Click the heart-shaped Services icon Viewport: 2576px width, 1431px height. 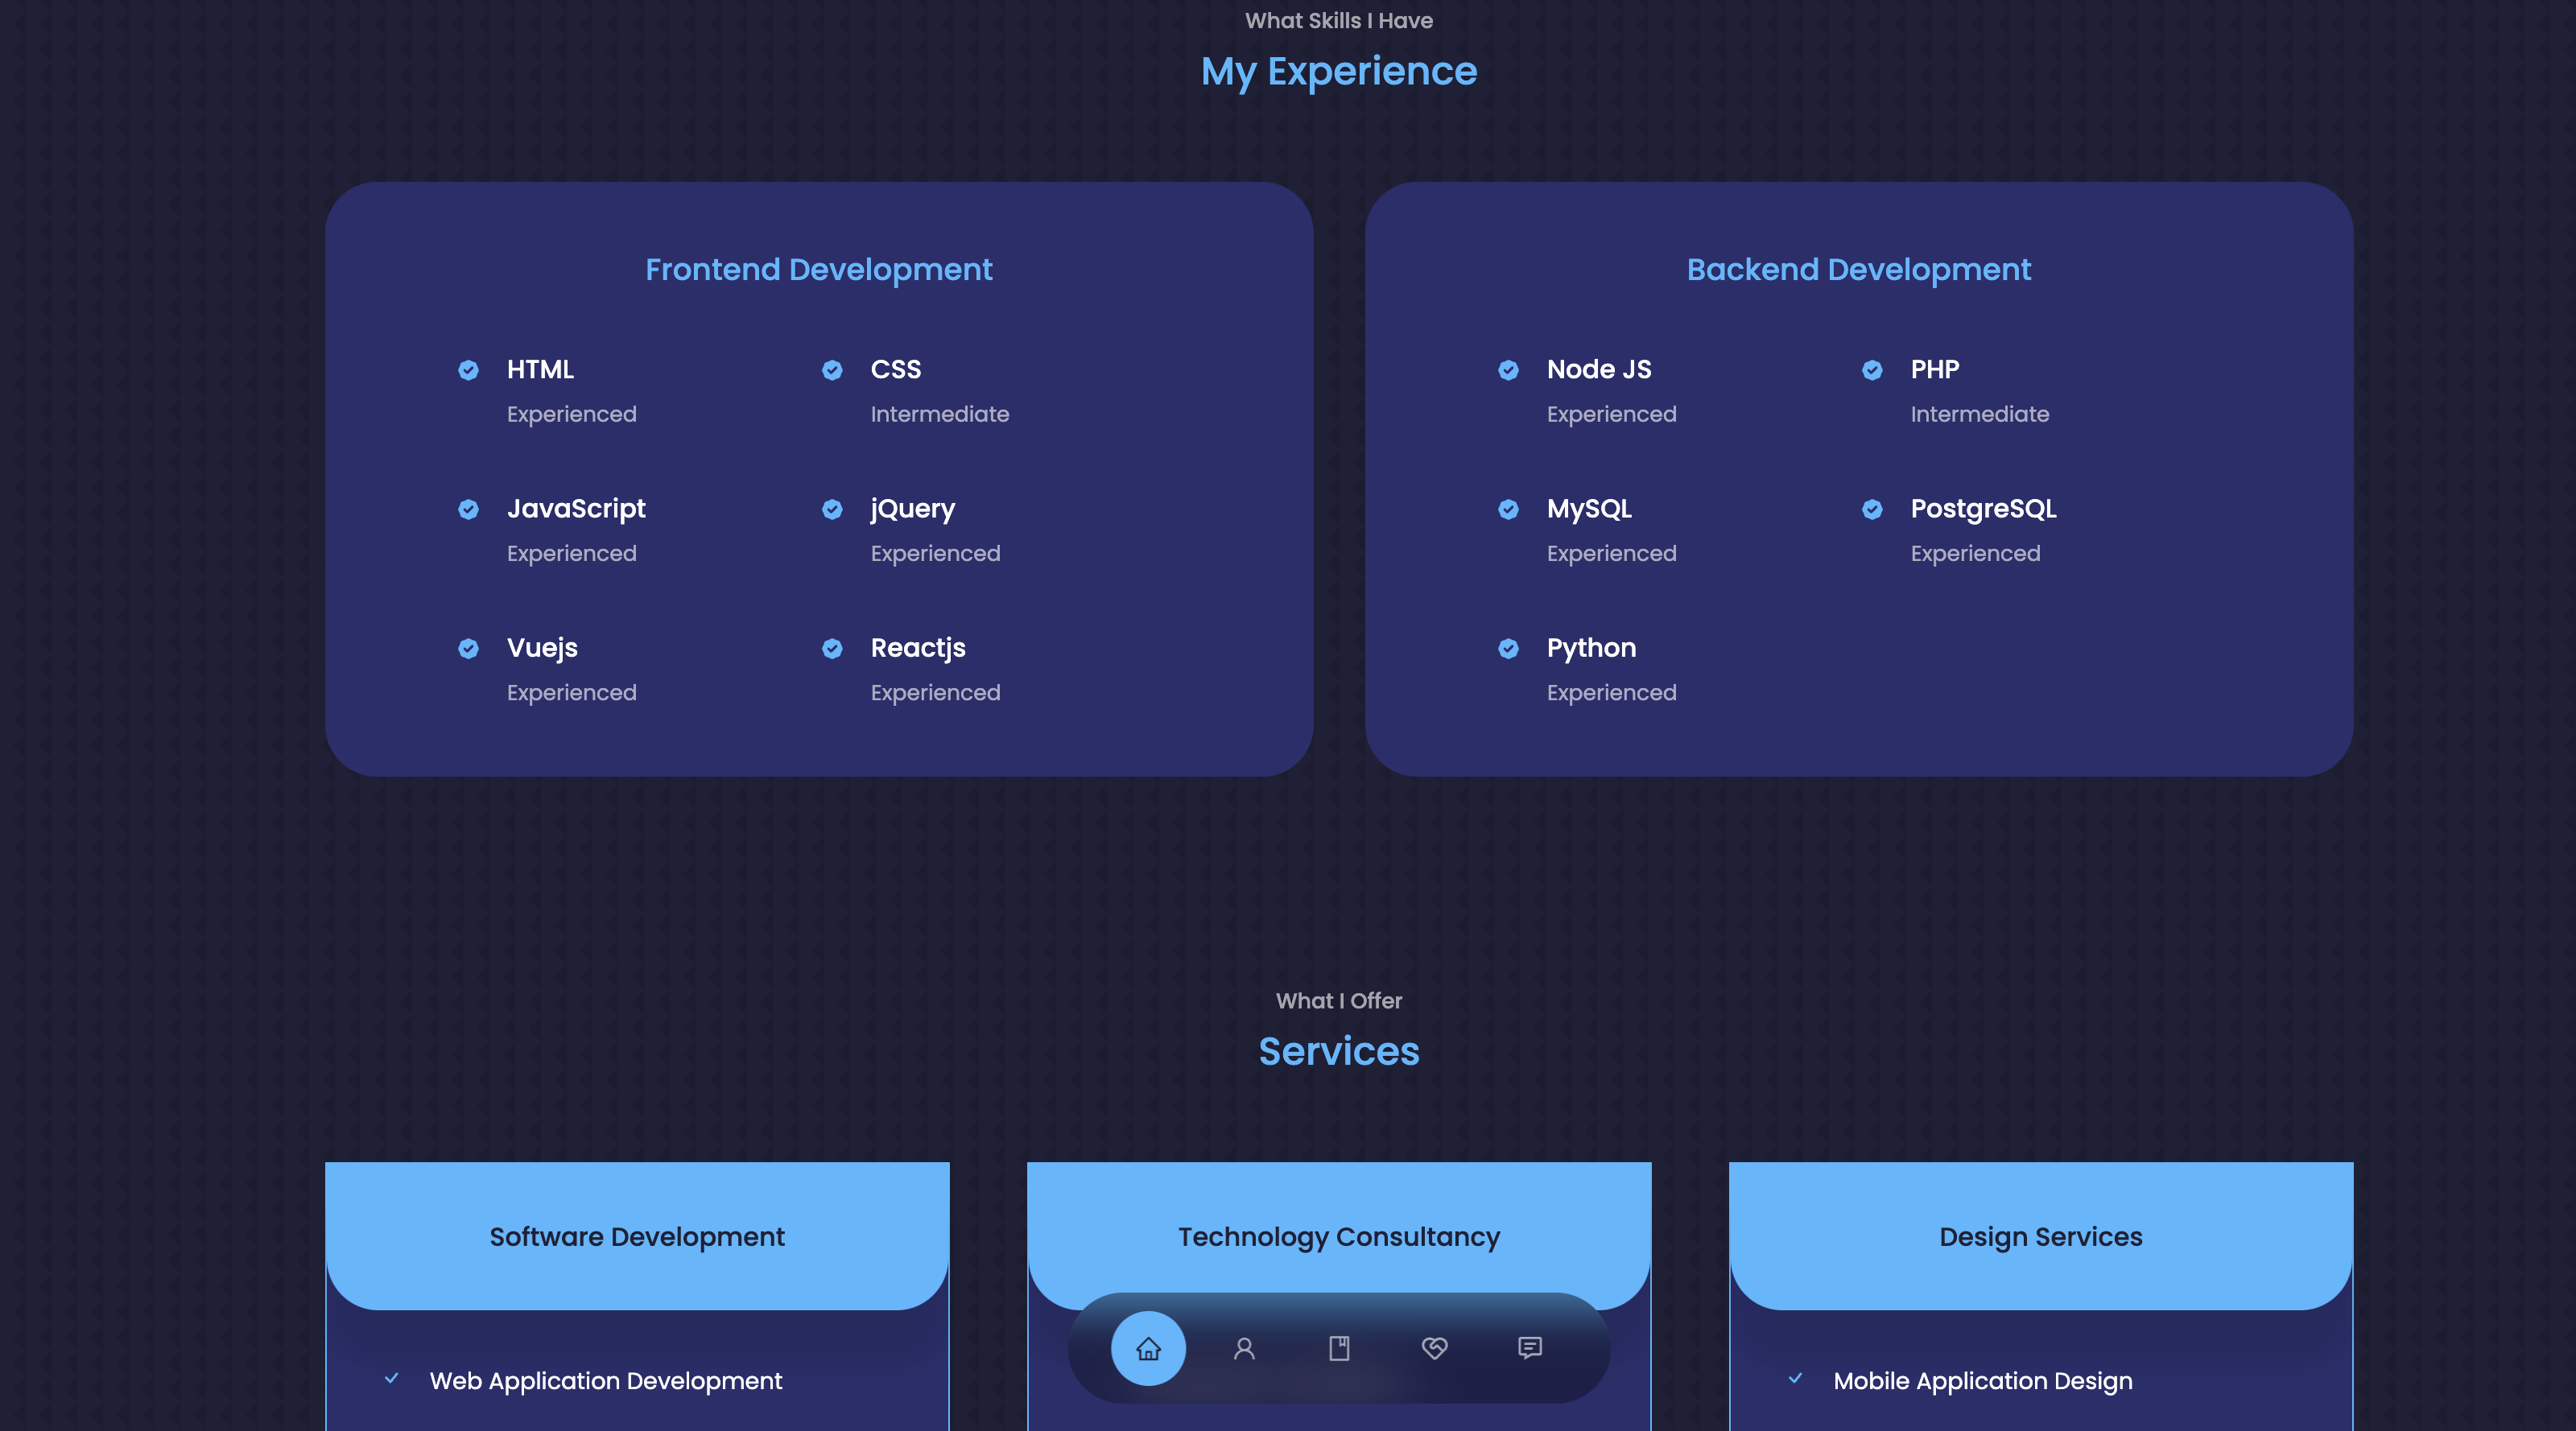coord(1435,1349)
